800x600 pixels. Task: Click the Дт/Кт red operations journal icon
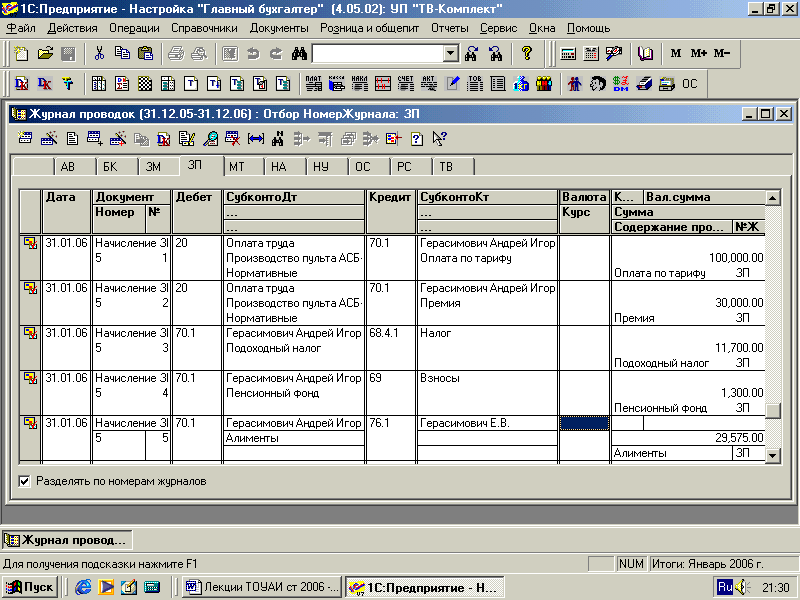tap(21, 84)
